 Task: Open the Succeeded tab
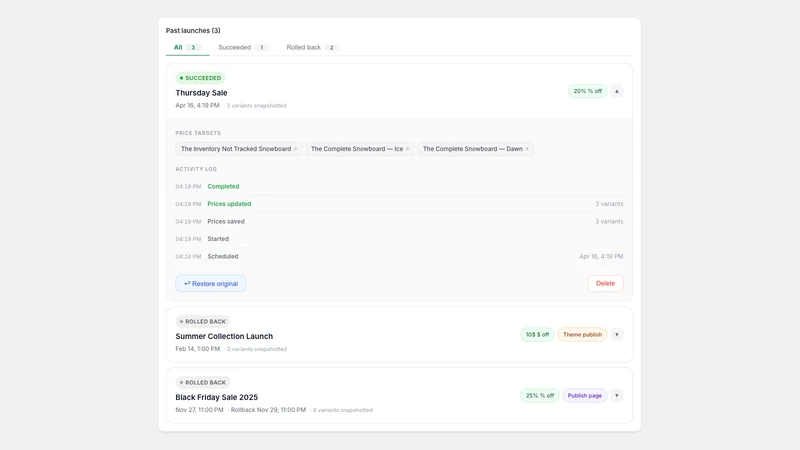pos(243,47)
